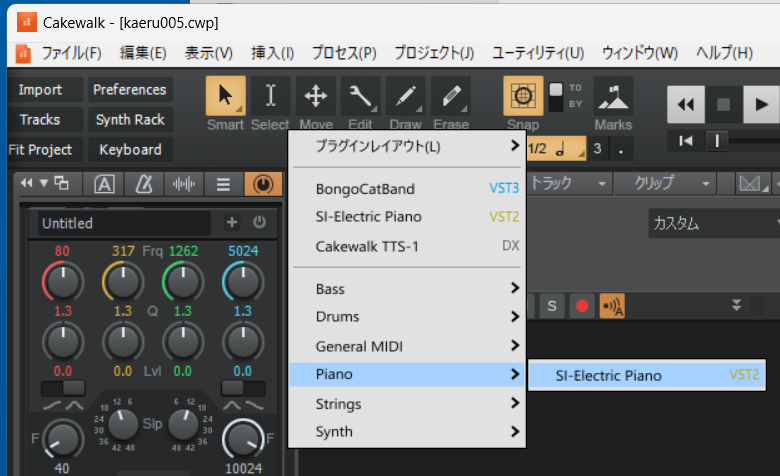Open the トラック dropdown menu
Image resolution: width=780 pixels, height=476 pixels.
(x=569, y=184)
